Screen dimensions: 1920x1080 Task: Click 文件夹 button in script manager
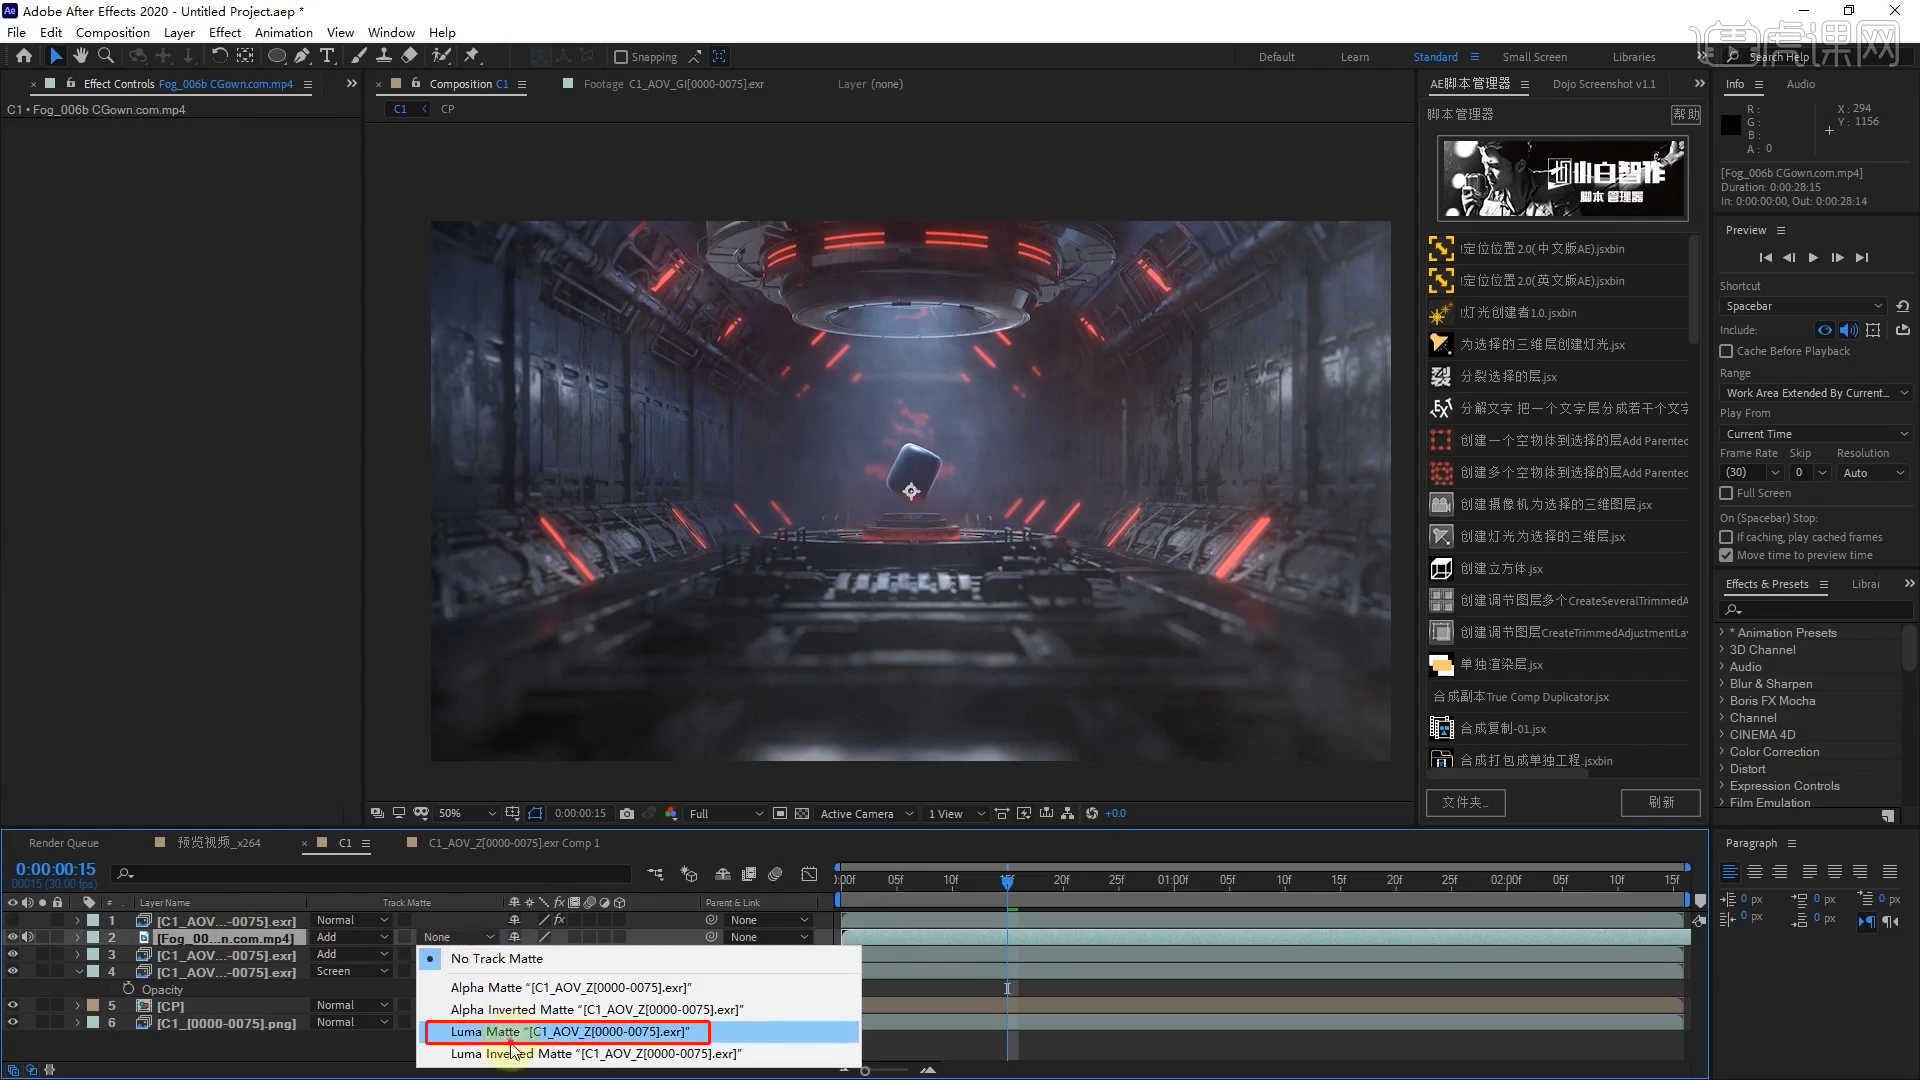(1465, 802)
